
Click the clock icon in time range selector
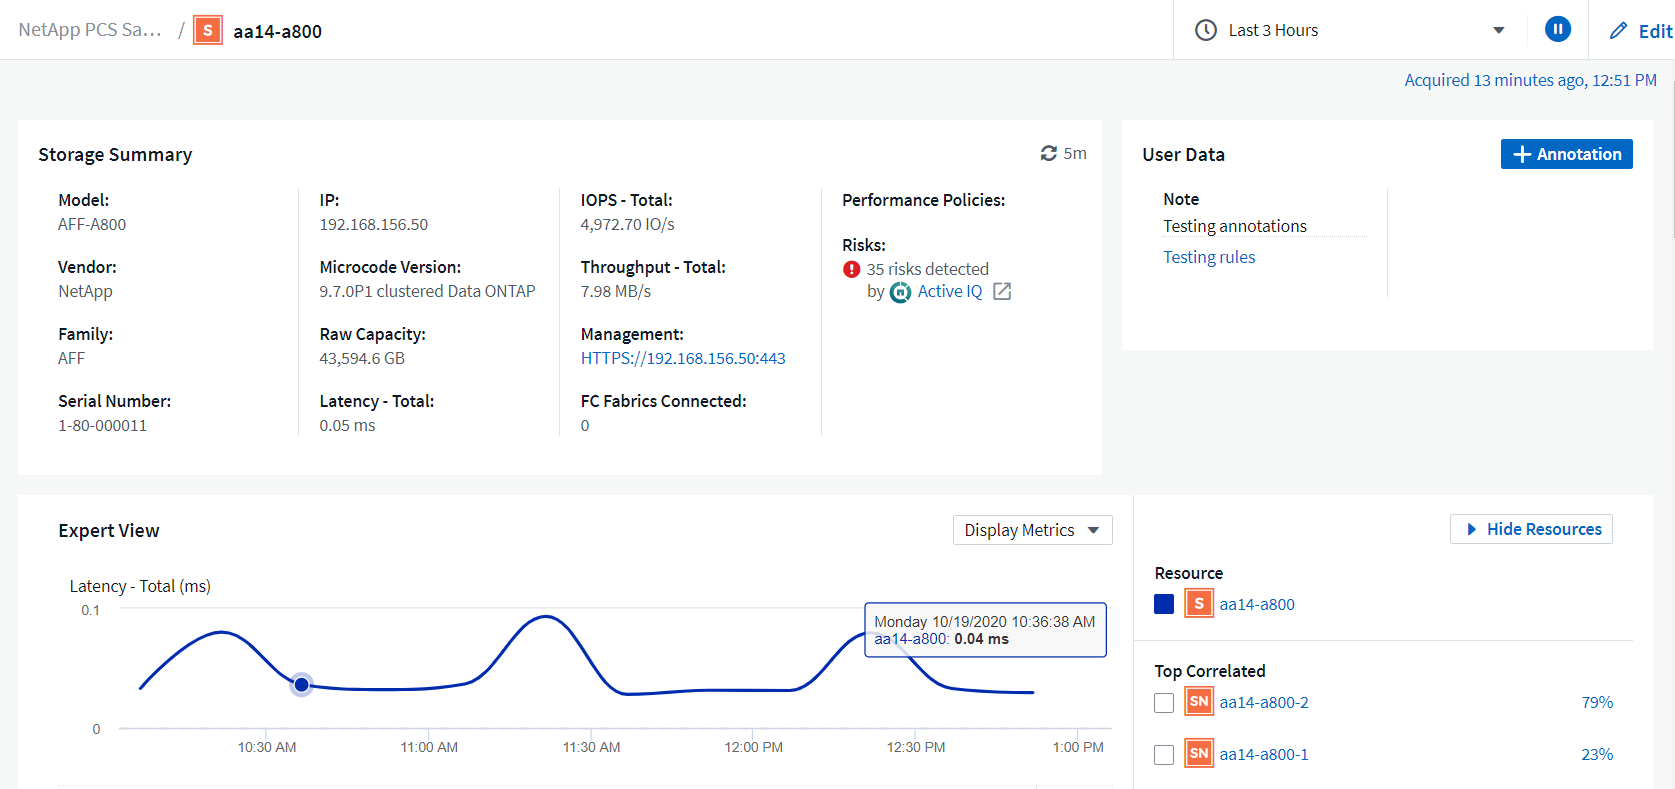(x=1206, y=30)
